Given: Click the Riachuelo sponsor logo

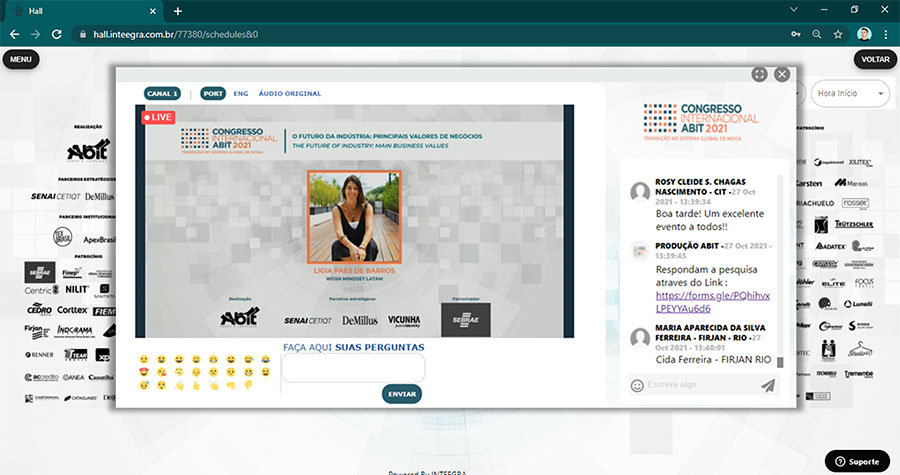Looking at the screenshot, I should (x=815, y=203).
